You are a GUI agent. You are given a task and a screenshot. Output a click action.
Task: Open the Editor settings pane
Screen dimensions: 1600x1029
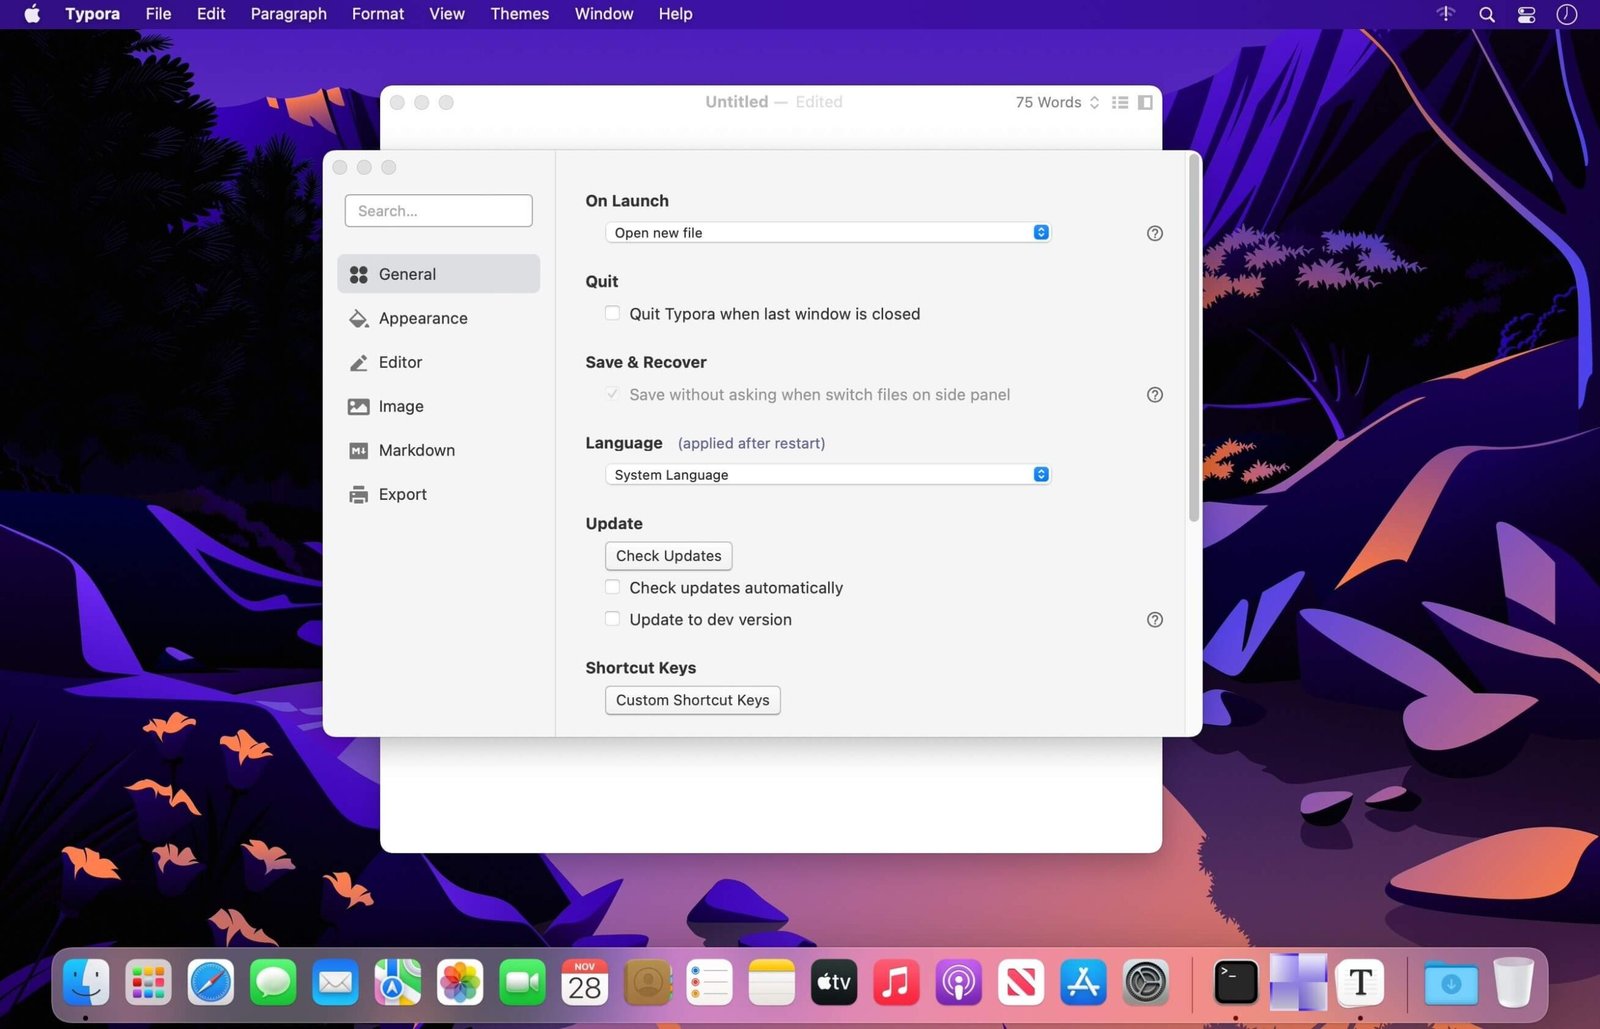click(x=400, y=362)
